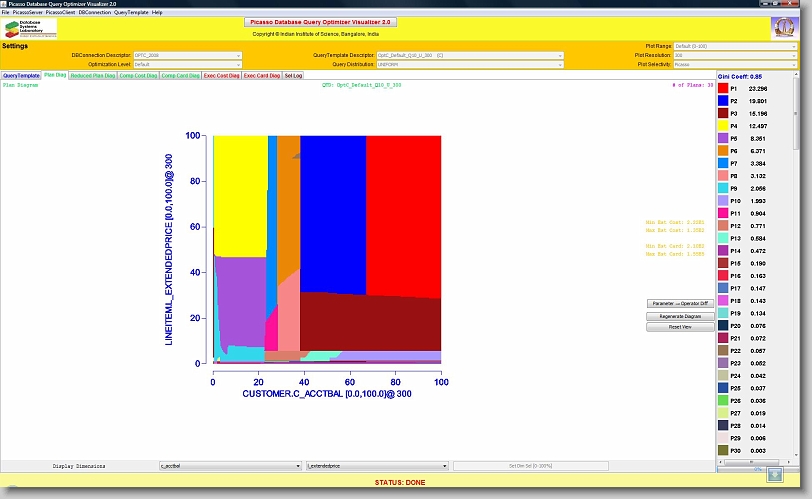Expand the c_acctbal display dimension dropdown
Viewport: 812px width, 499px height.
click(229, 466)
